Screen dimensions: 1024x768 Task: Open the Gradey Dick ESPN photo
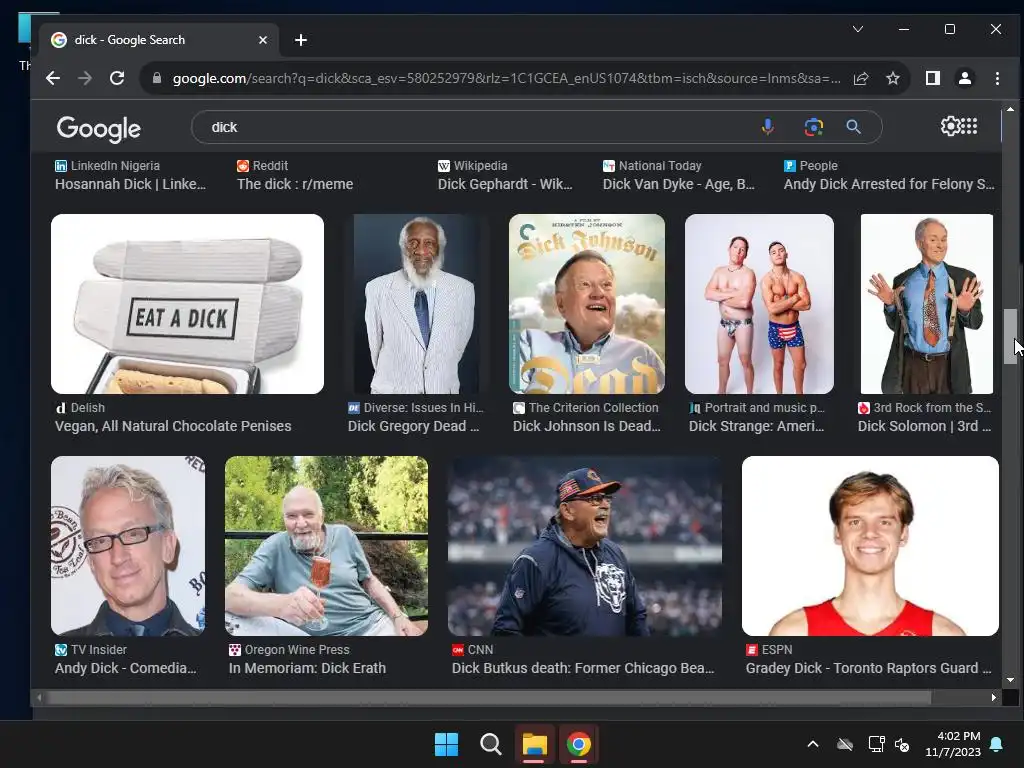click(x=870, y=546)
